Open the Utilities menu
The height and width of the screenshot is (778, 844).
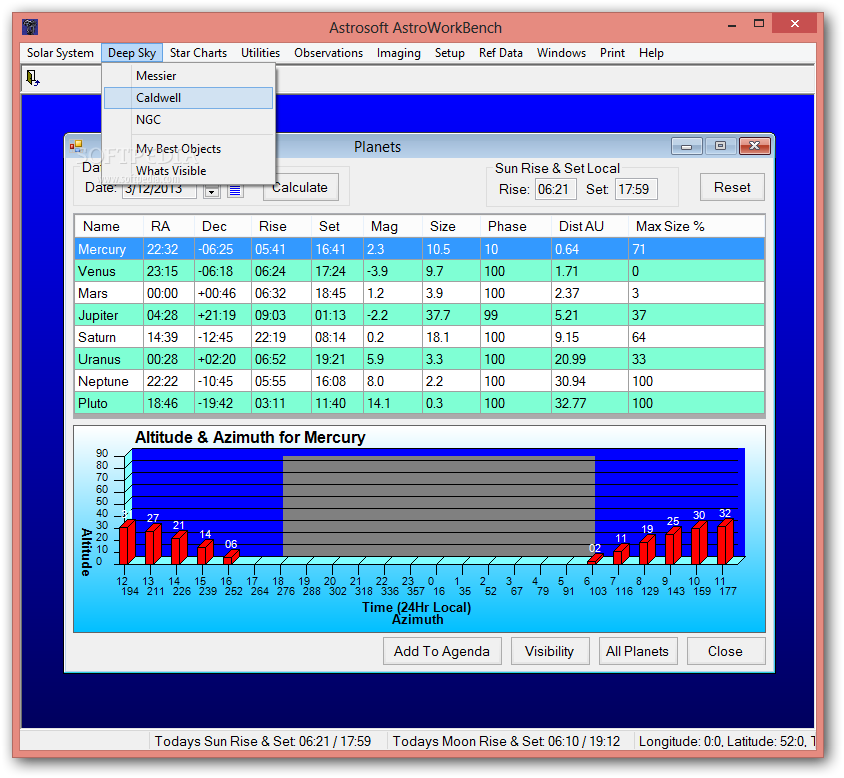click(x=261, y=53)
